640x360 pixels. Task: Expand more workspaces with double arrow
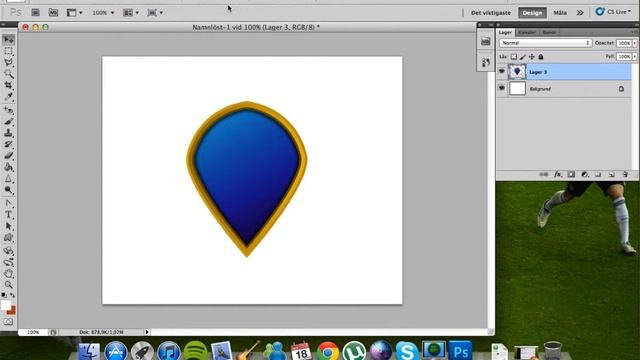(x=580, y=13)
